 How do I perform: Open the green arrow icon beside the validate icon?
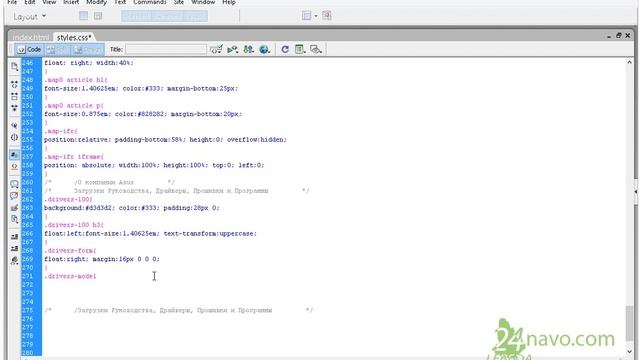232,49
